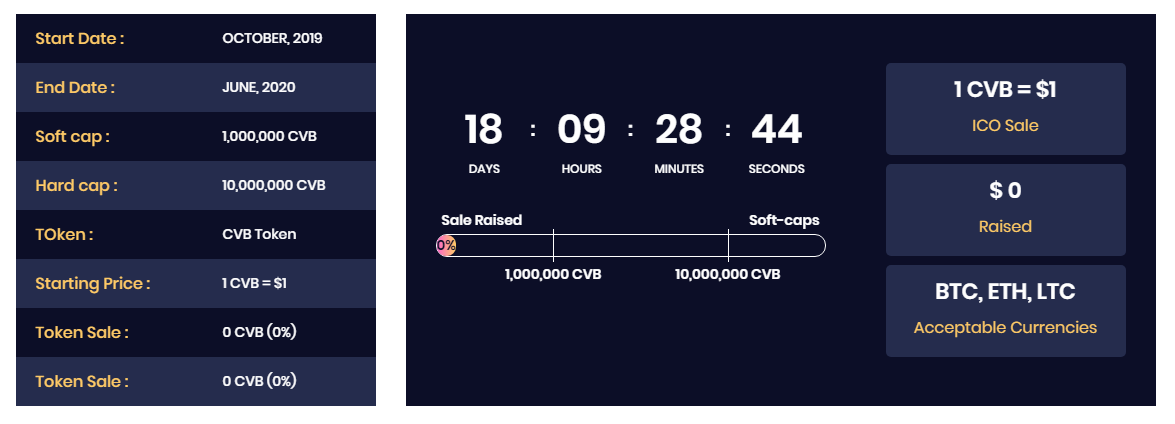The height and width of the screenshot is (424, 1175).
Task: Open the 1 CVB = $1 ICO Sale card
Action: point(1006,109)
